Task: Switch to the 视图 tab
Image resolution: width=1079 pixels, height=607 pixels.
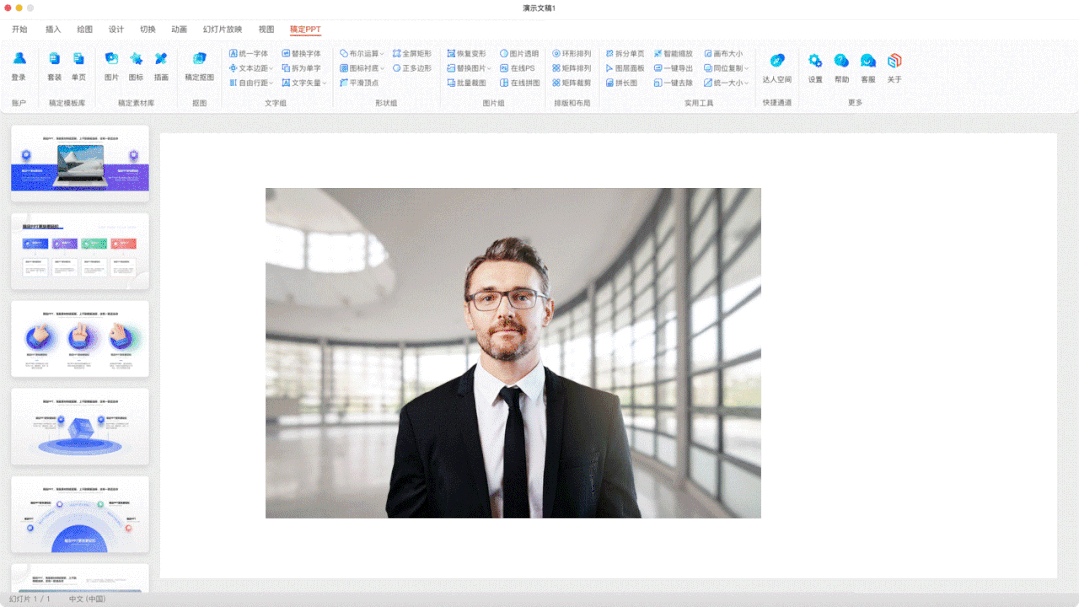Action: [266, 30]
